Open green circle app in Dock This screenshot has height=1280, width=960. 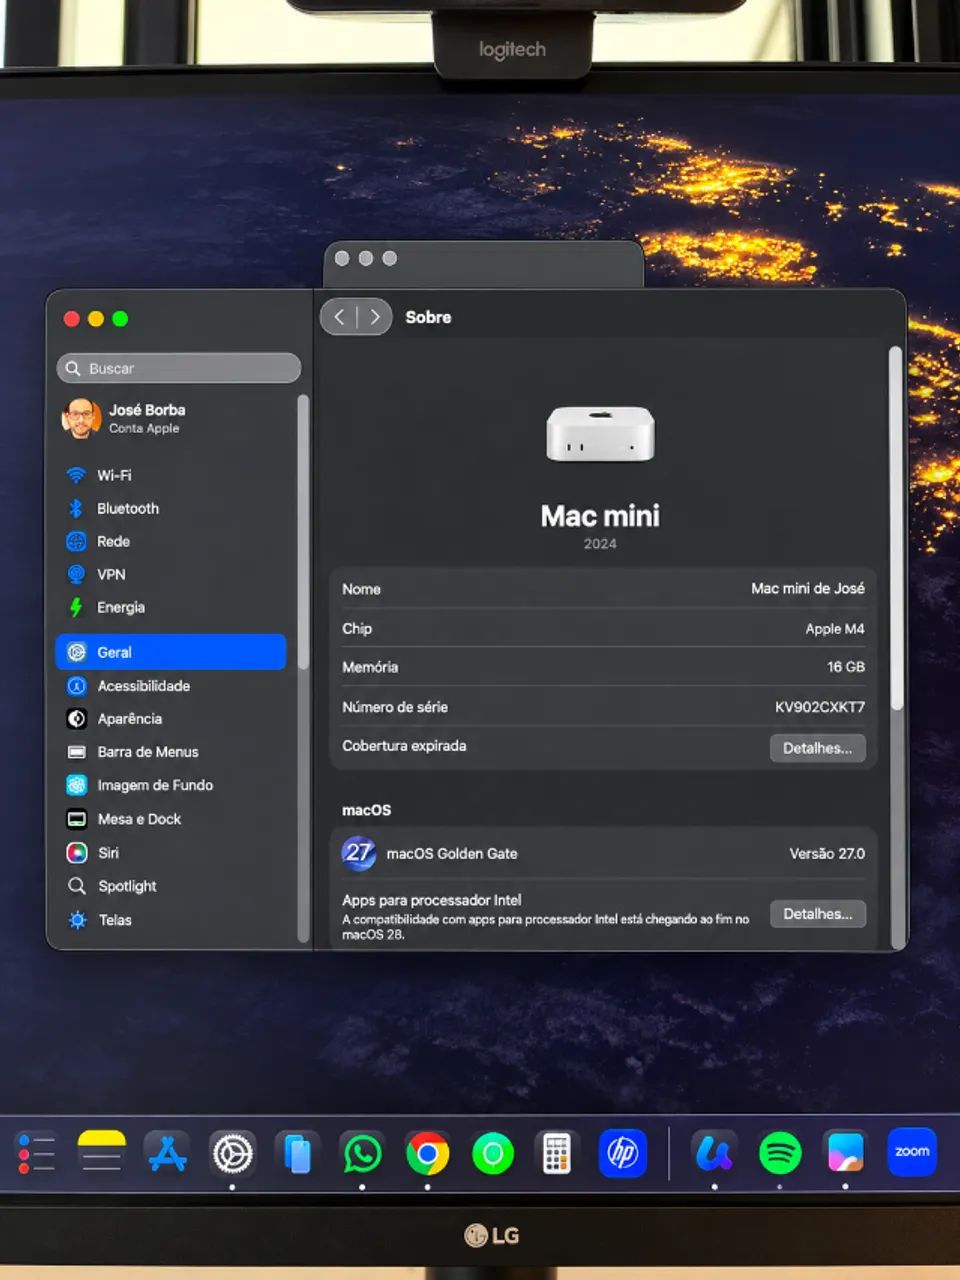point(492,1154)
